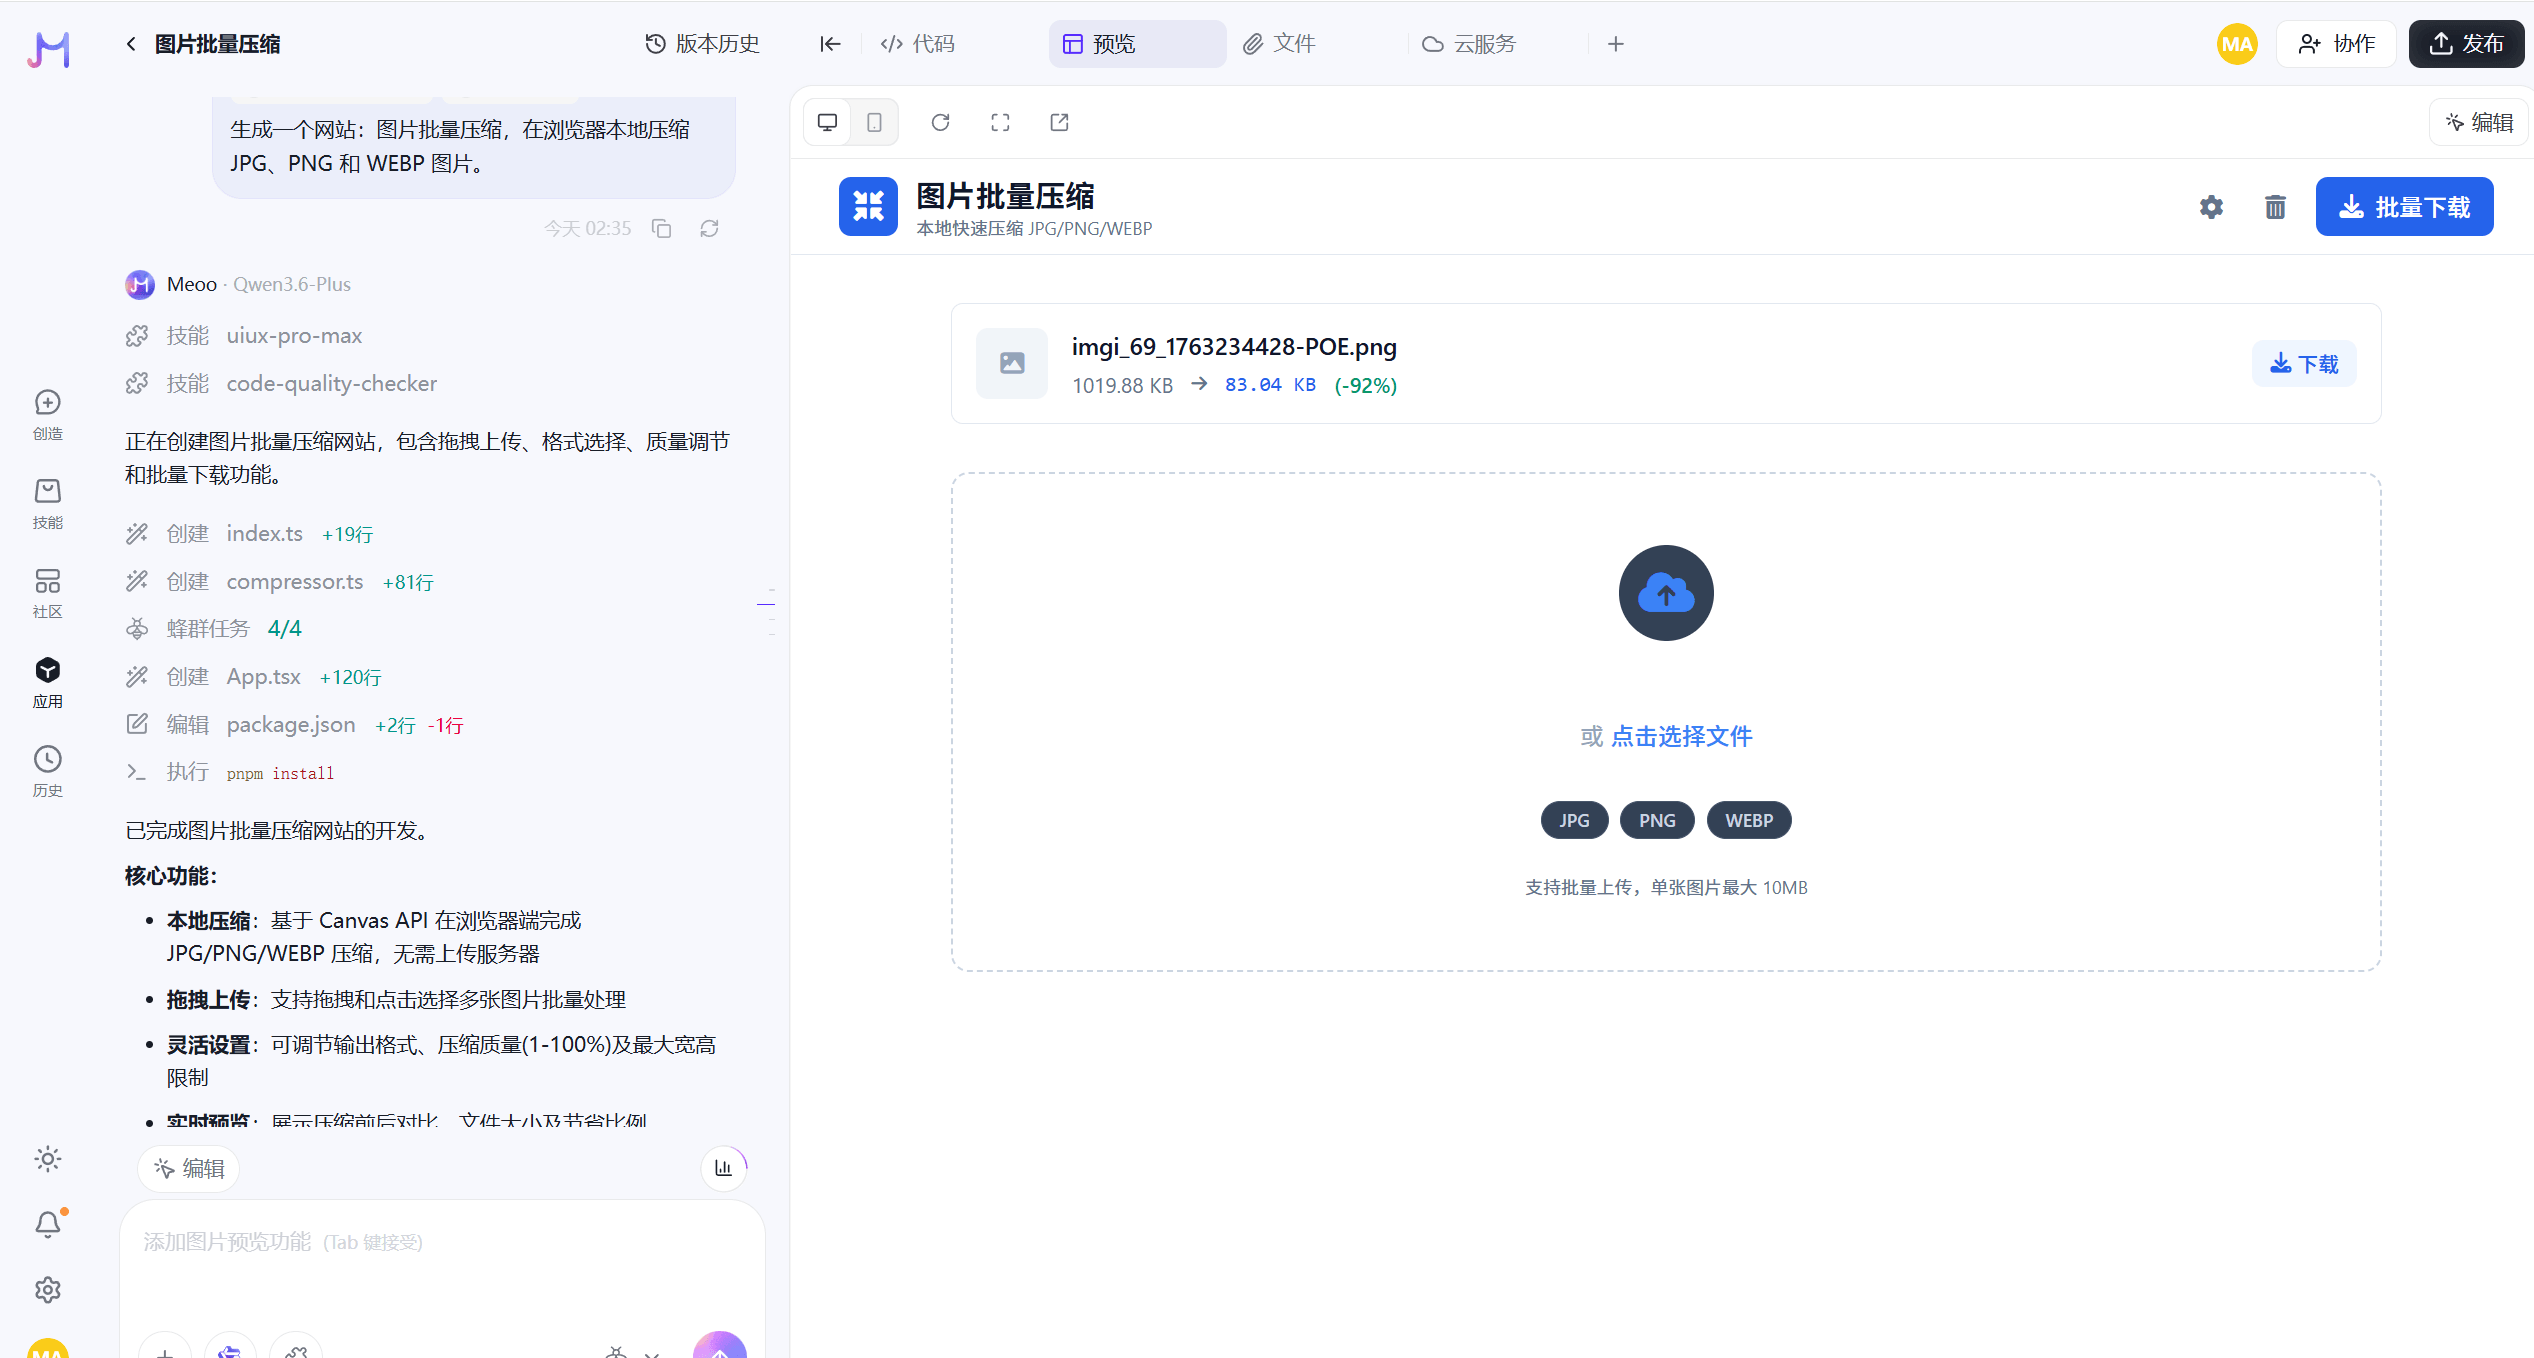
Task: Switch to the 代码 tab
Action: 918,44
